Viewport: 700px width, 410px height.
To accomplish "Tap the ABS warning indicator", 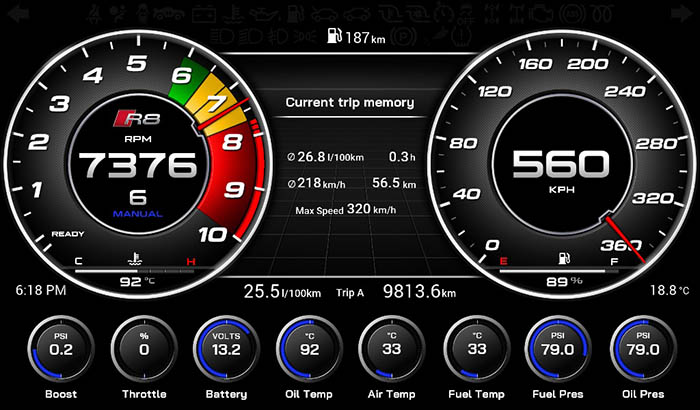I will pos(572,14).
